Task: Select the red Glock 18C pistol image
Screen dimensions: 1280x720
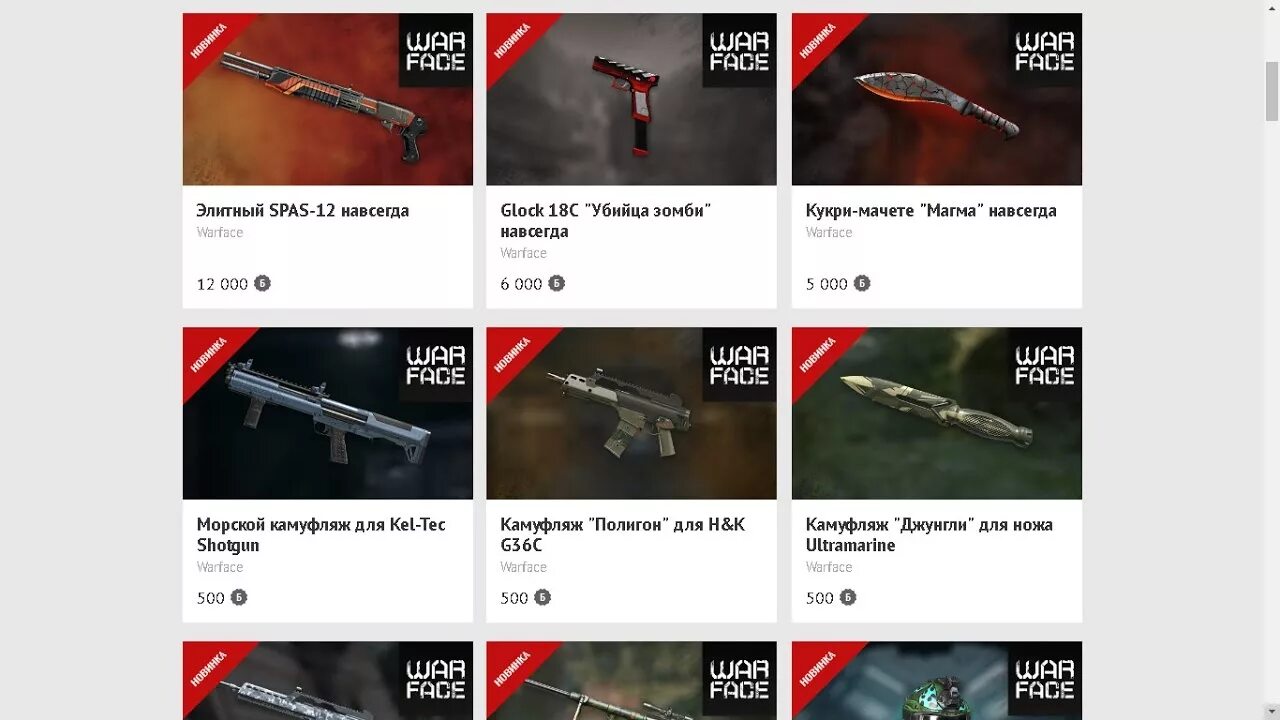Action: (632, 99)
